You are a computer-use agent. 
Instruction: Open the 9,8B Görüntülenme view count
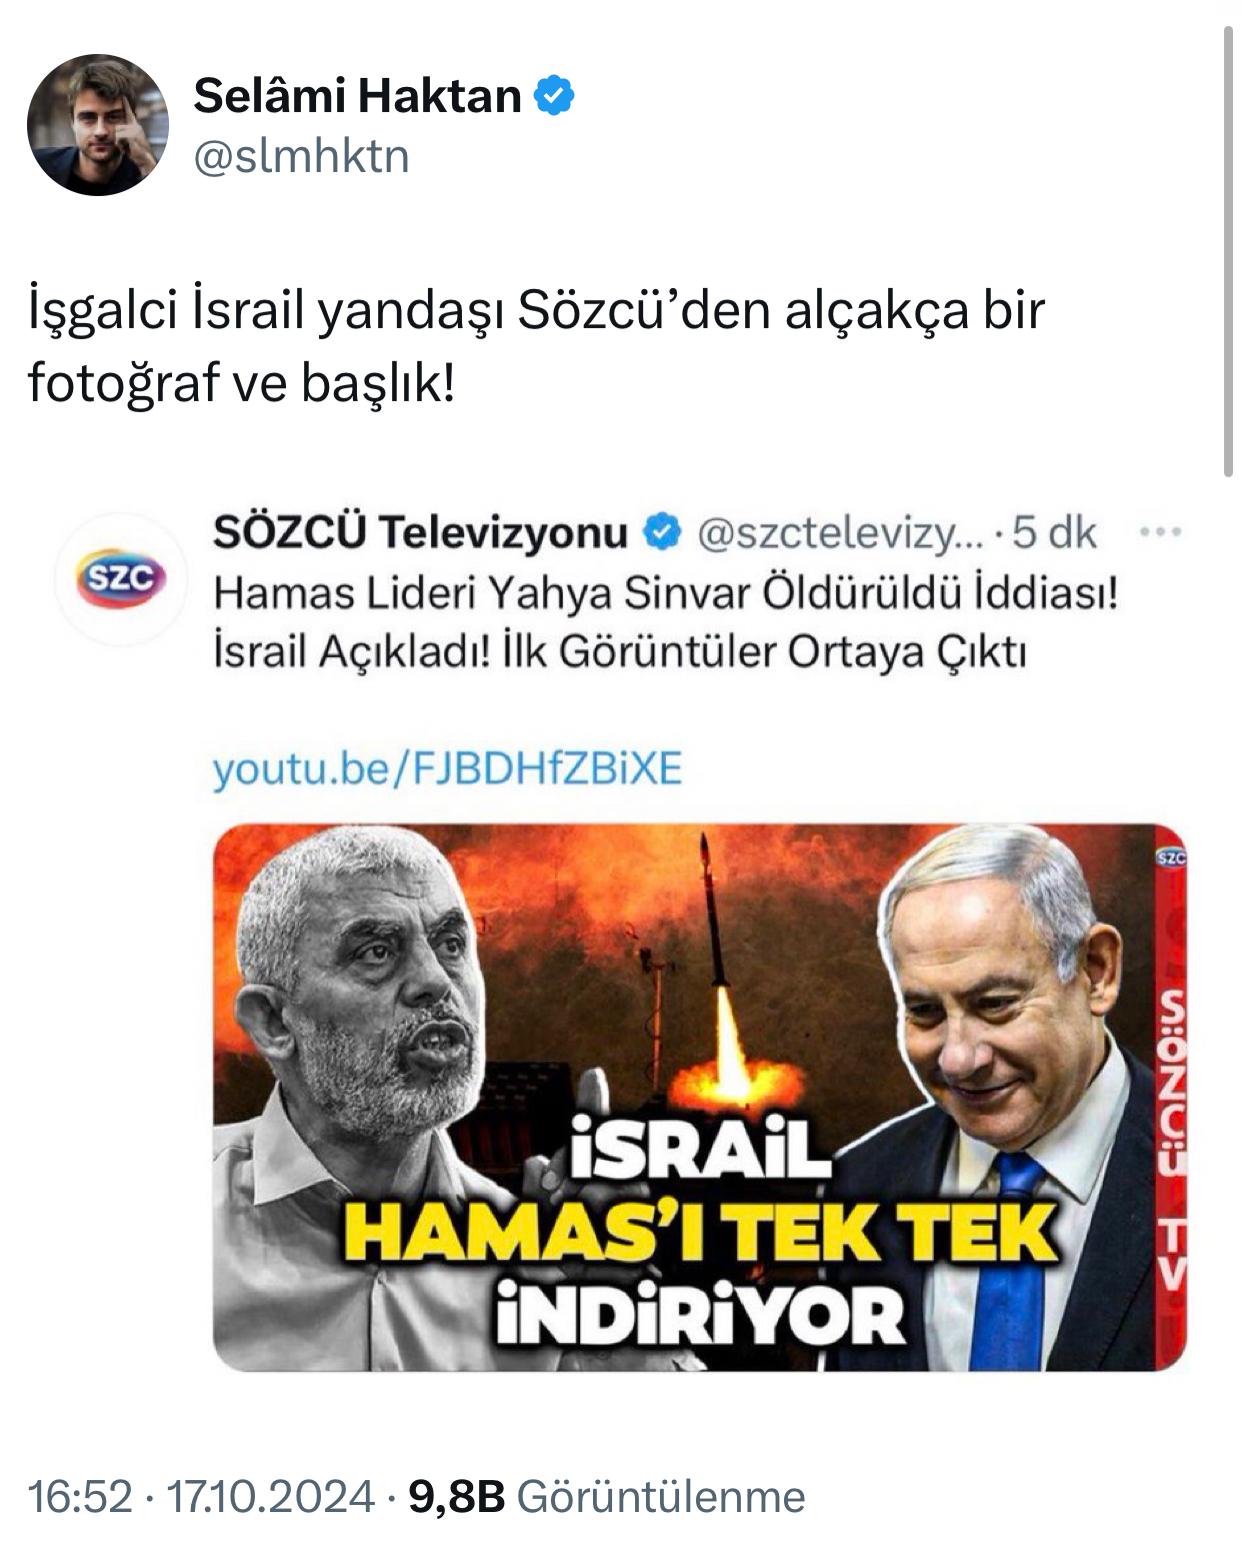[x=606, y=1497]
